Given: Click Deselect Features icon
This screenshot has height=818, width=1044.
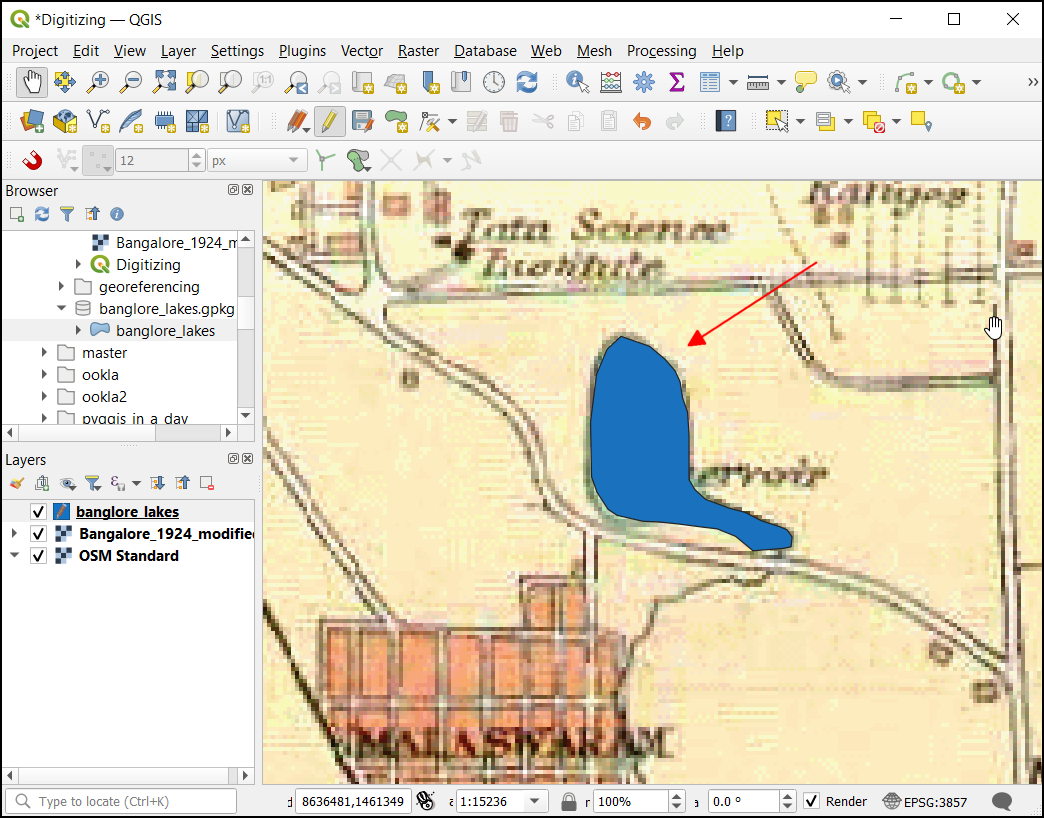Looking at the screenshot, I should [x=873, y=122].
